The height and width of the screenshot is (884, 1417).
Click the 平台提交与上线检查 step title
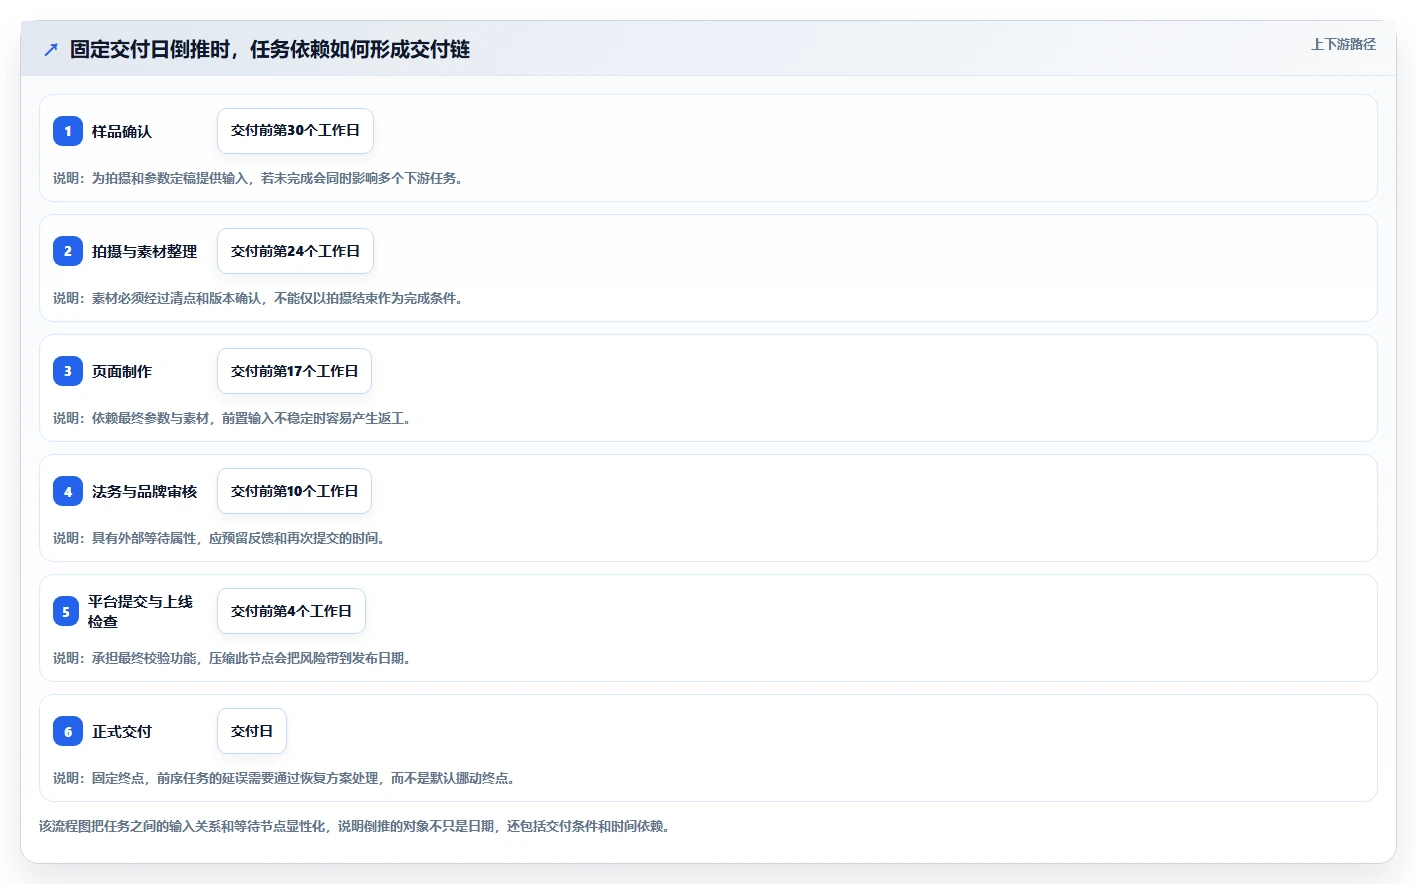140,611
